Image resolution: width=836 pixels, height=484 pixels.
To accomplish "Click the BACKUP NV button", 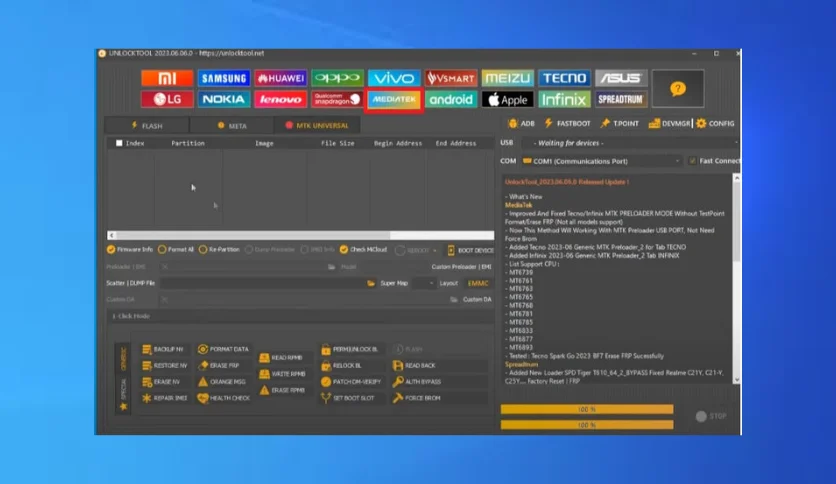I will 163,349.
